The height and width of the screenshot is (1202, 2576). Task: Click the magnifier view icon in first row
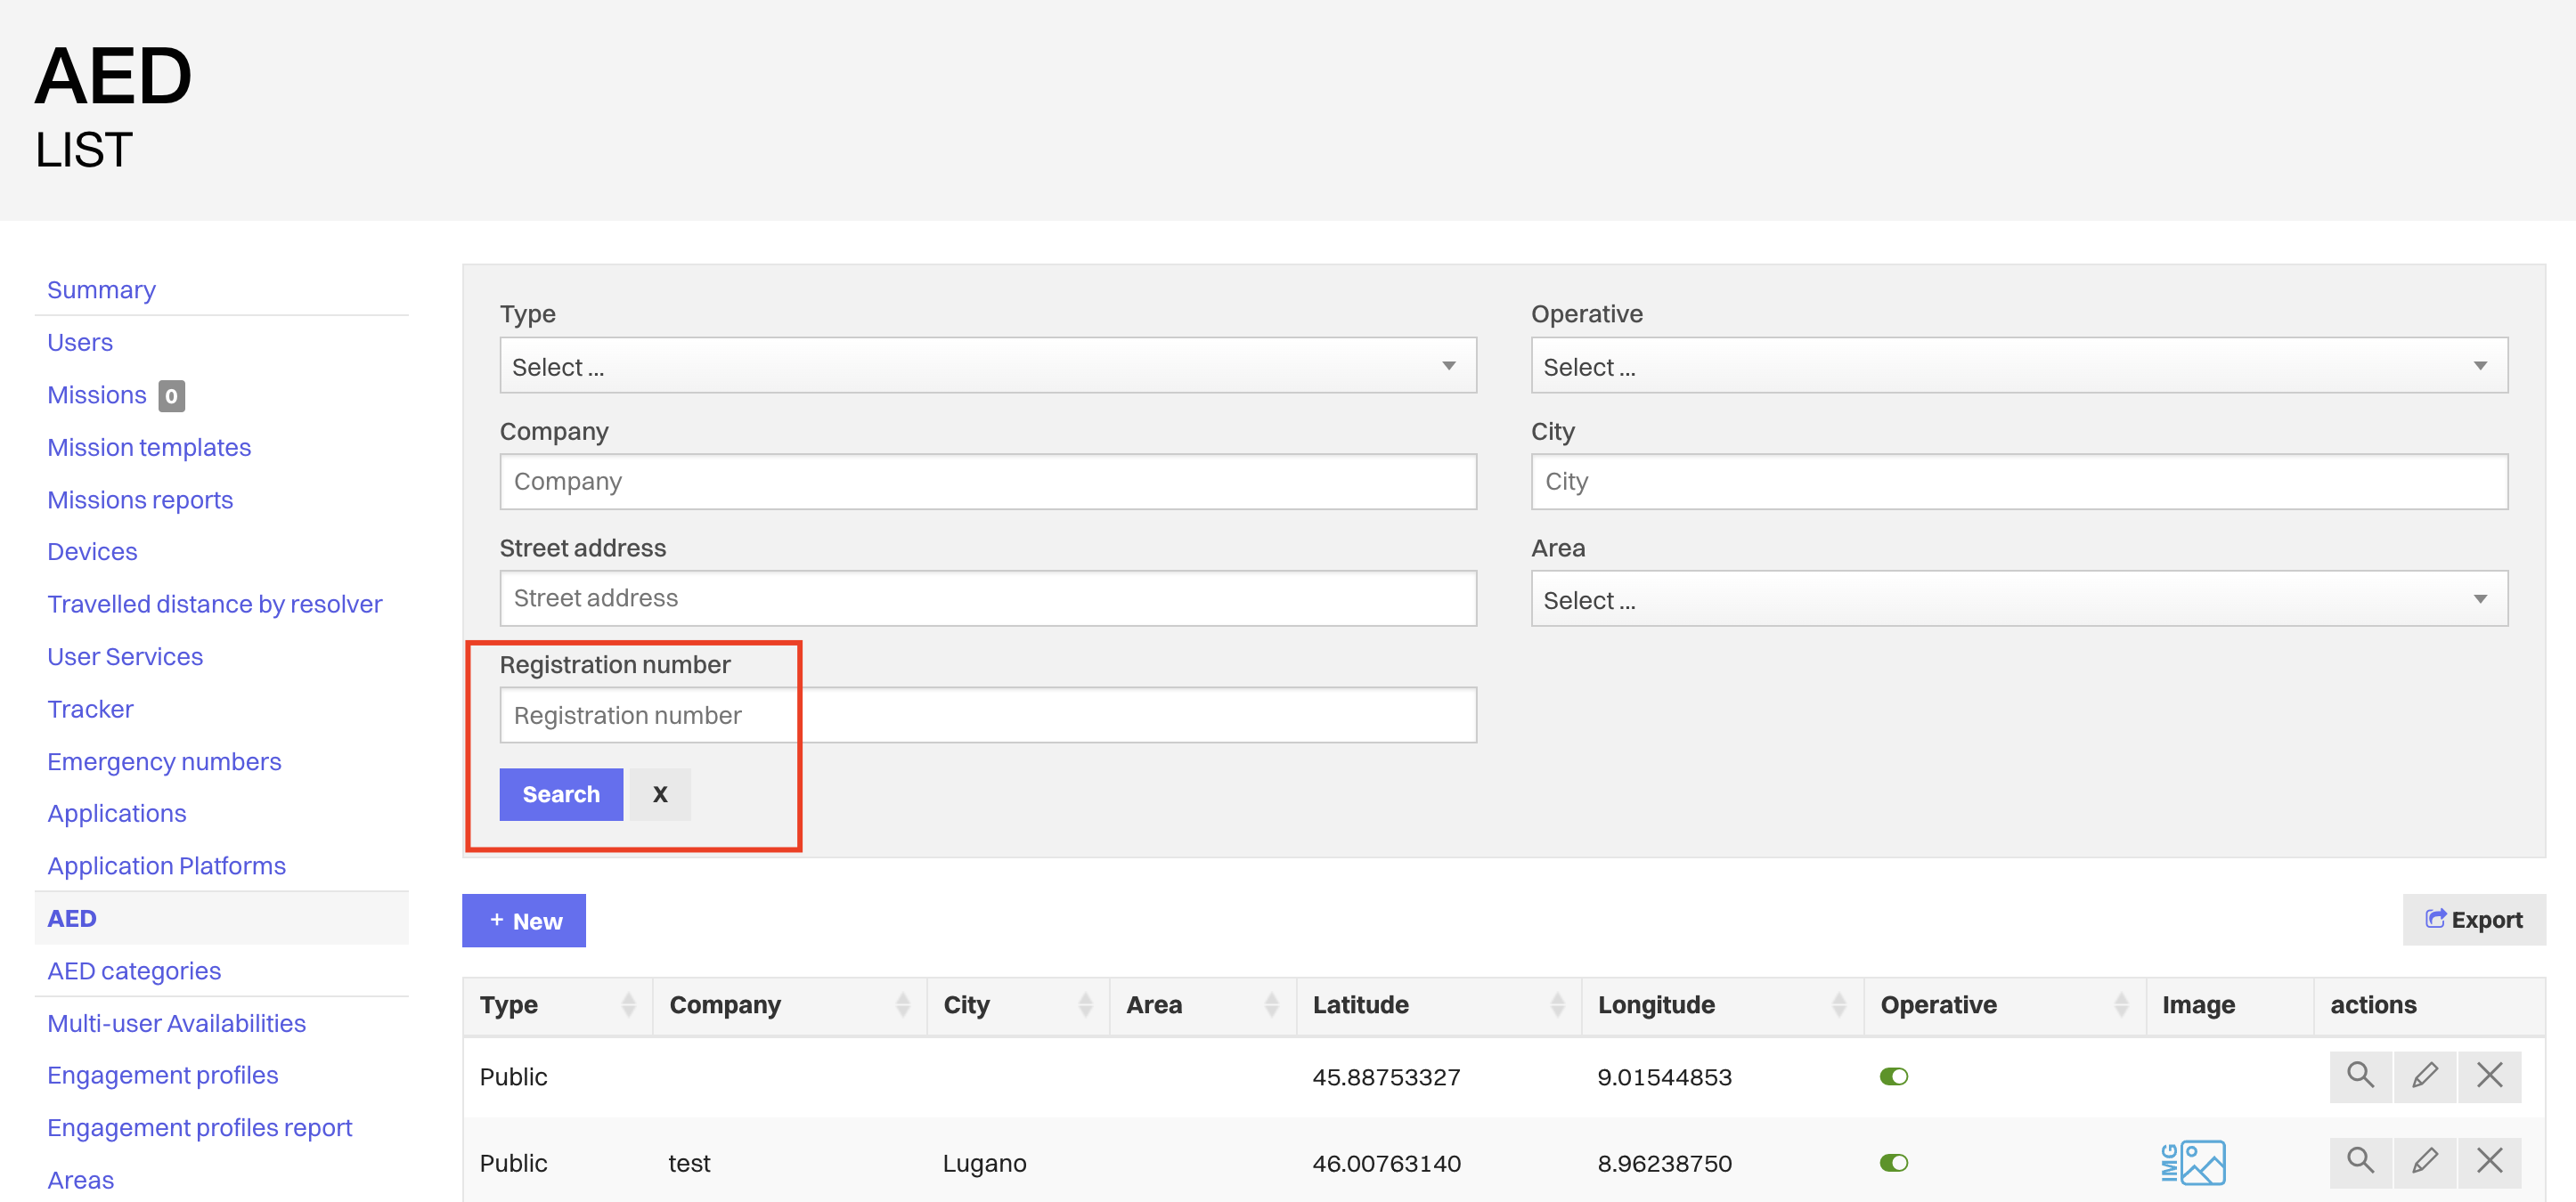click(x=2360, y=1076)
